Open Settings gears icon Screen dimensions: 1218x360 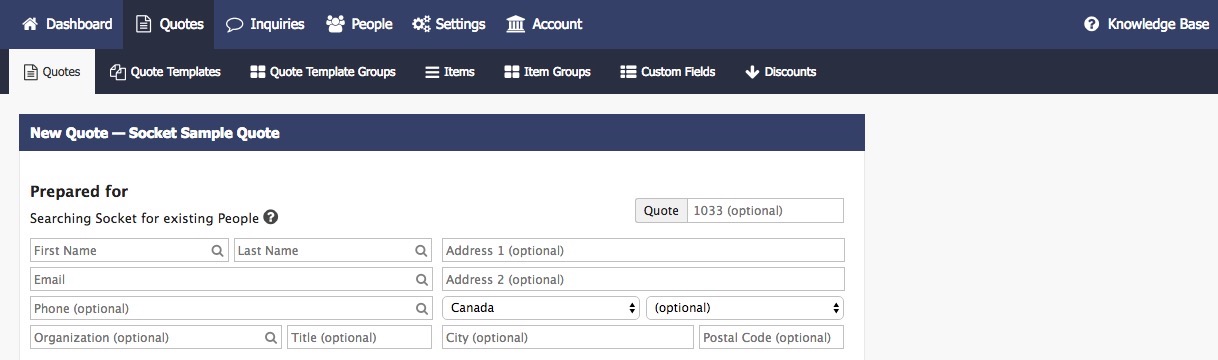[422, 24]
